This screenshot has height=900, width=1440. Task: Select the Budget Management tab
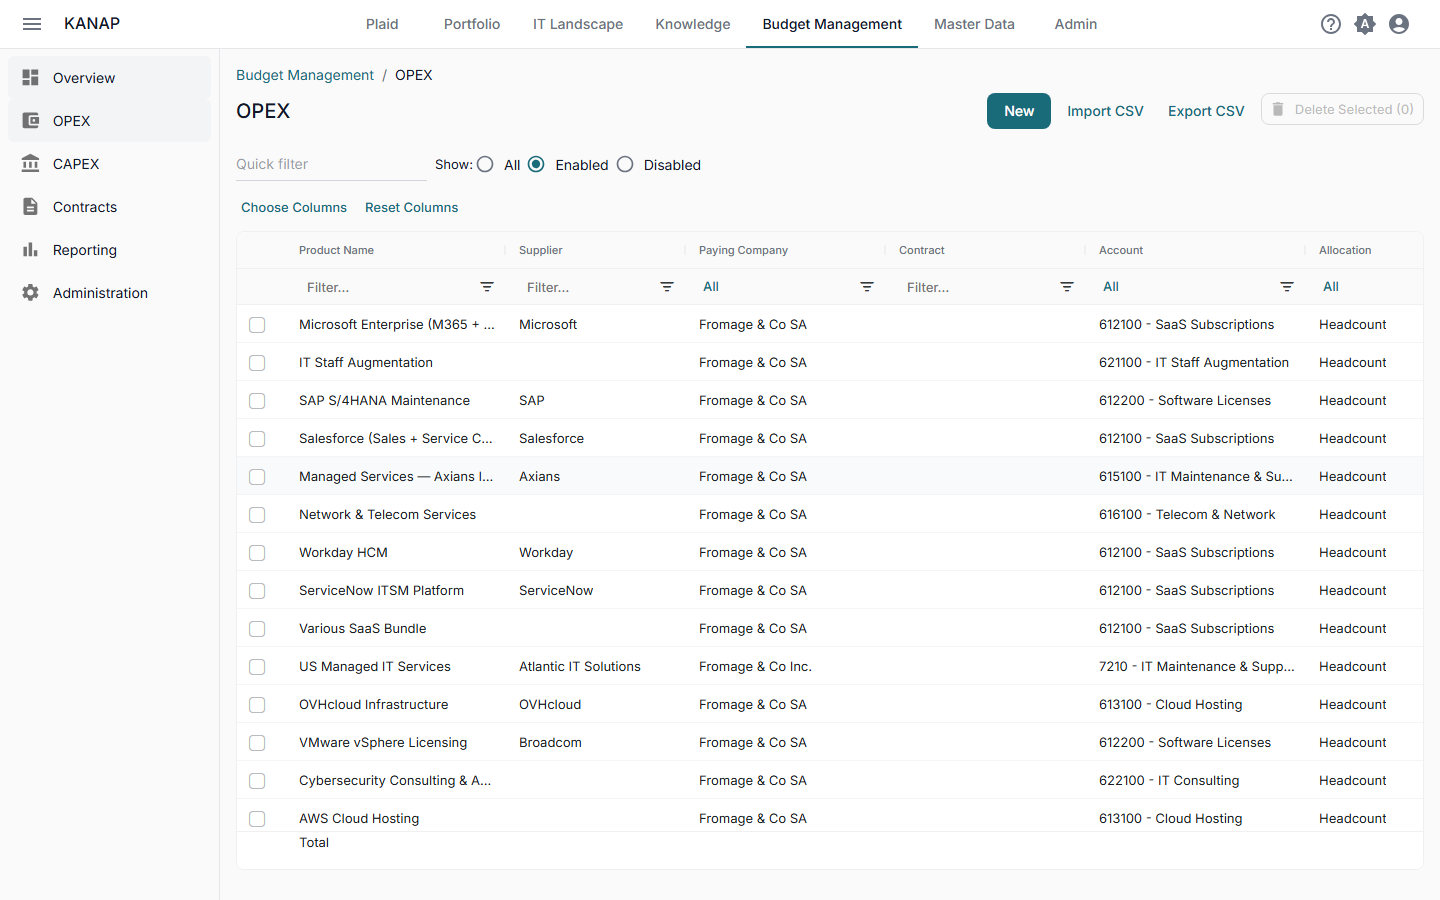pos(832,24)
